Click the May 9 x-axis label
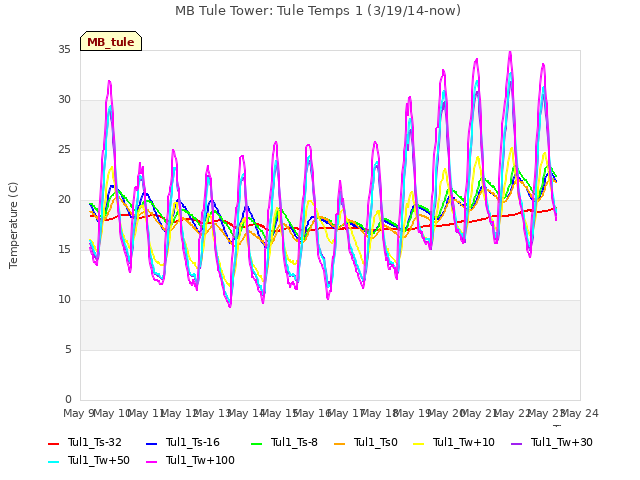This screenshot has height=480, width=640. point(77,414)
